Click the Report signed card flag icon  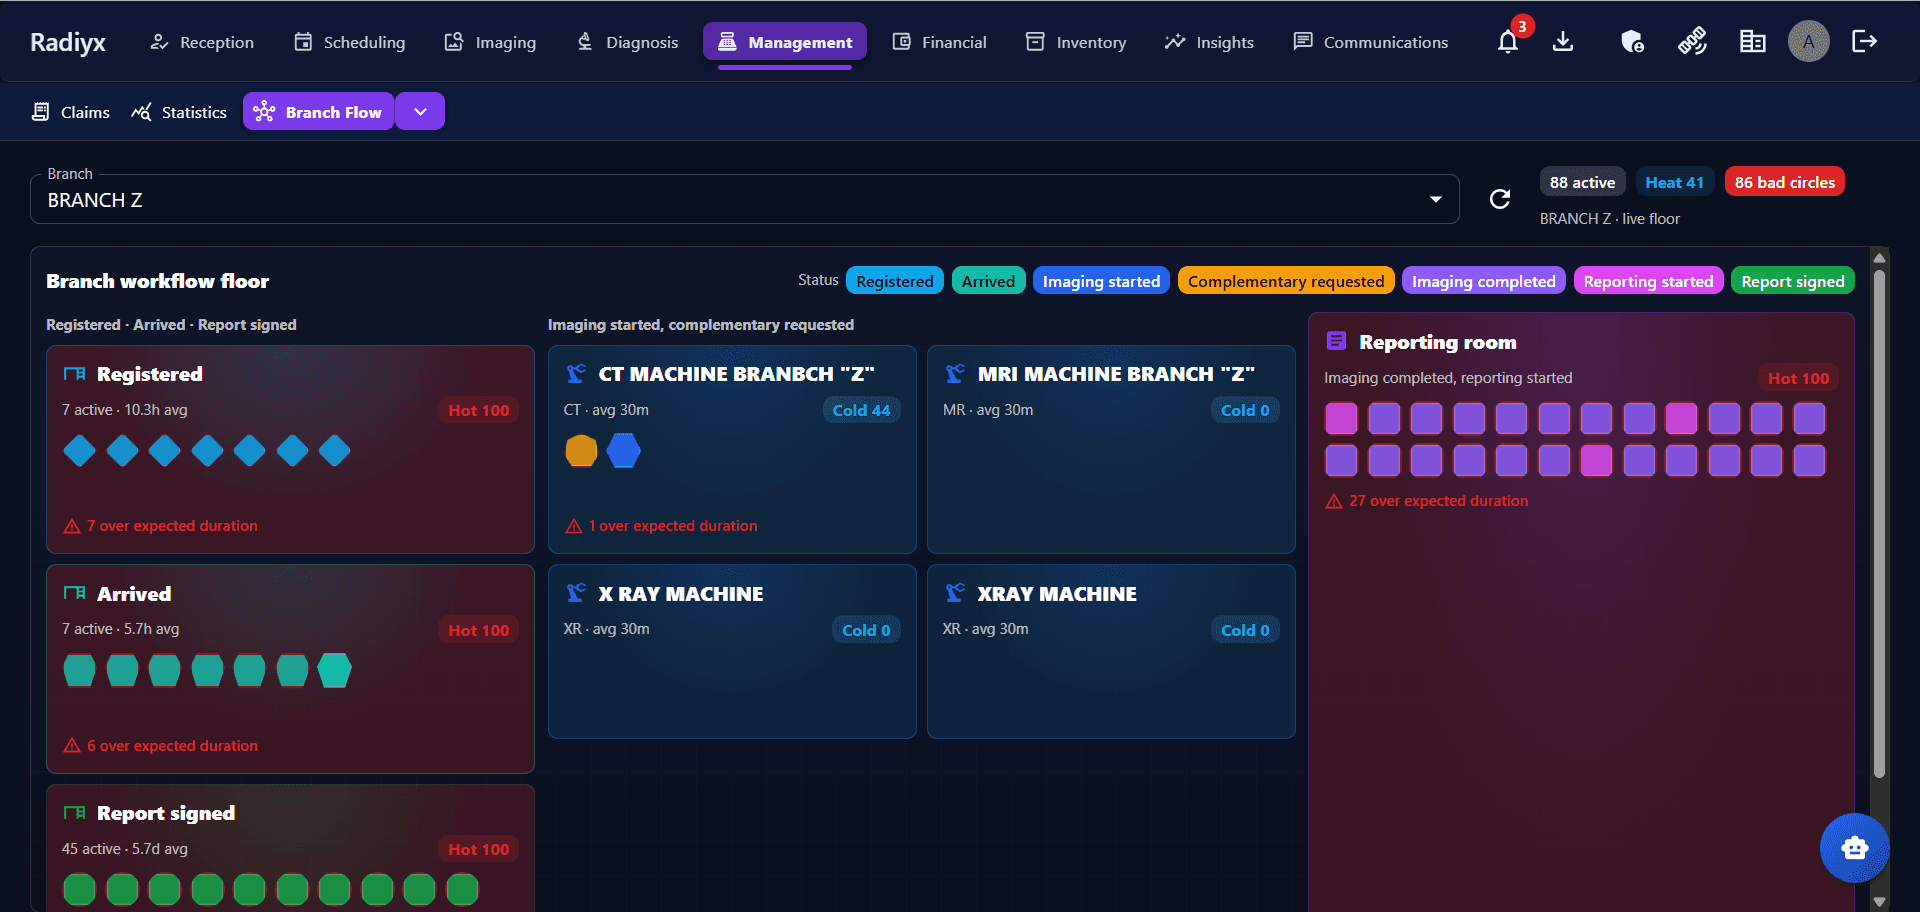pyautogui.click(x=74, y=813)
